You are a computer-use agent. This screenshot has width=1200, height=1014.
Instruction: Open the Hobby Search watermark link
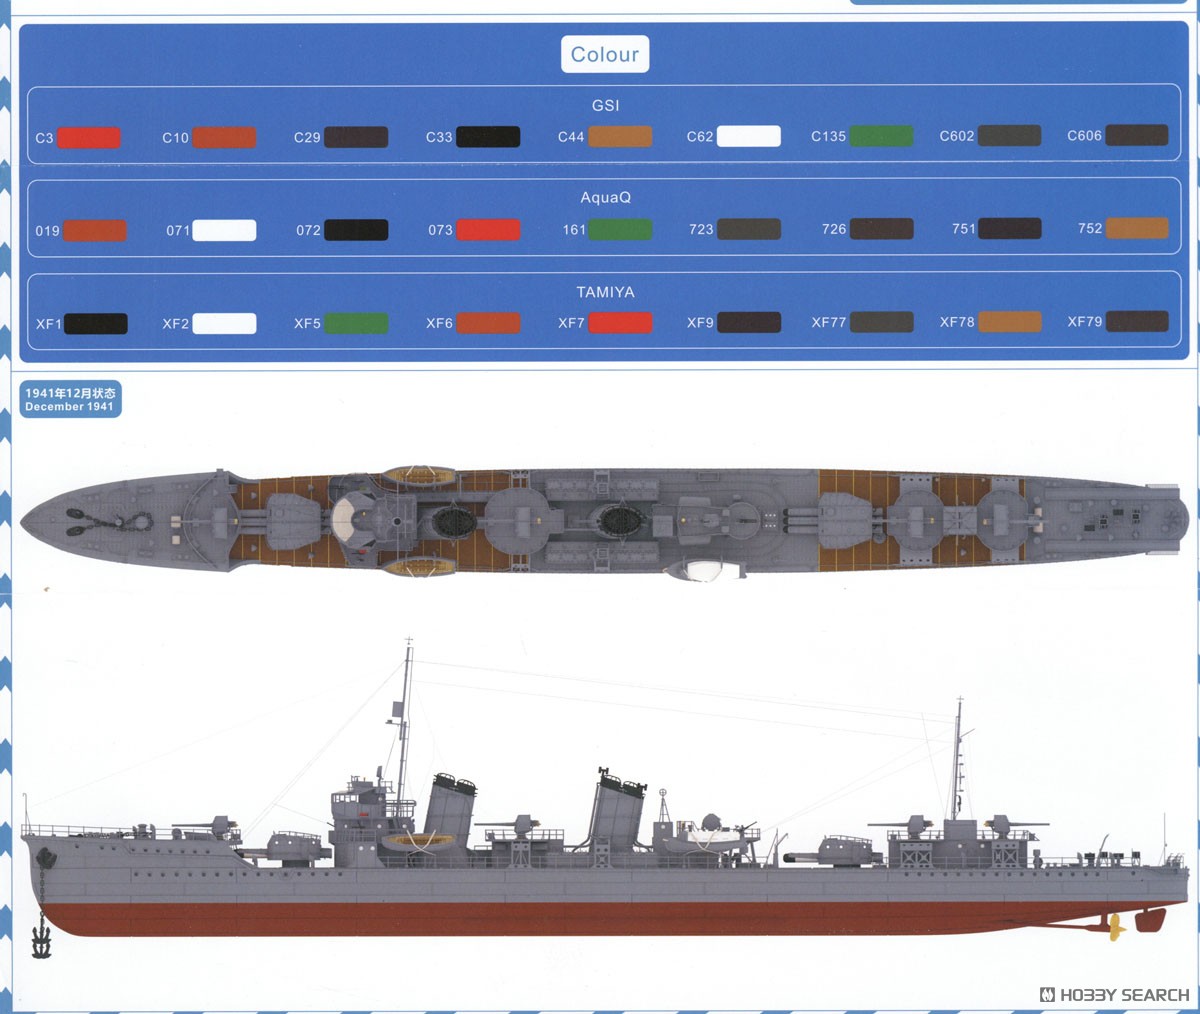(1115, 995)
